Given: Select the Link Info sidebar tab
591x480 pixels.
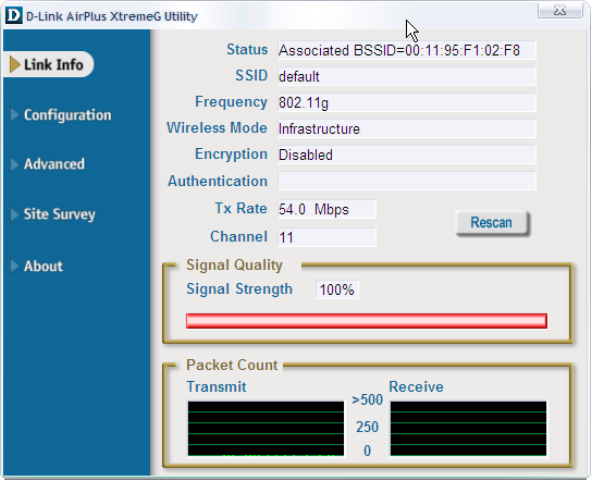Looking at the screenshot, I should 48,64.
